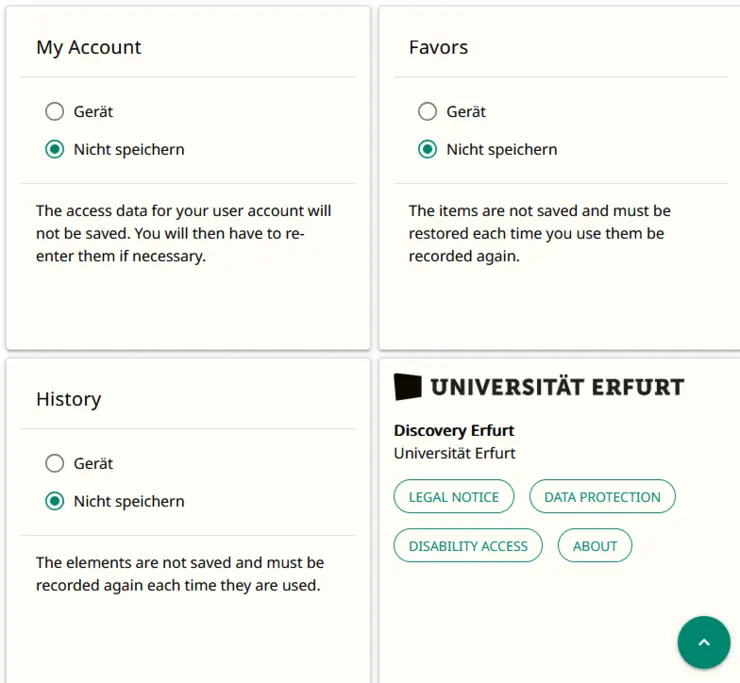Click the Favors items not saved description
The height and width of the screenshot is (683, 740).
(539, 233)
